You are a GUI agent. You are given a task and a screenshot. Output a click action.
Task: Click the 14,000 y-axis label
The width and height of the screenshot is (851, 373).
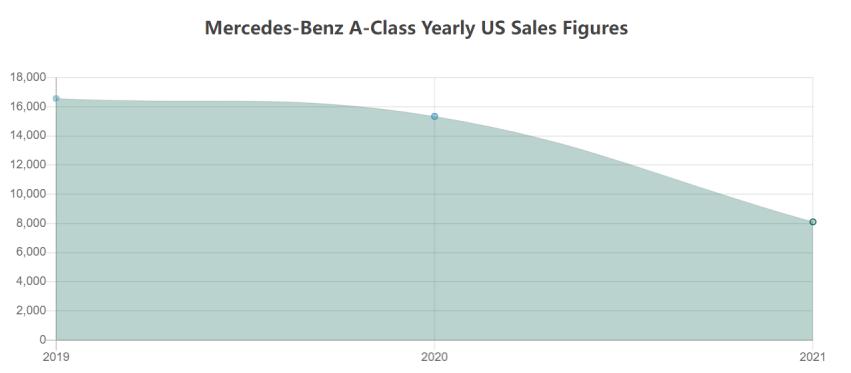pos(28,136)
